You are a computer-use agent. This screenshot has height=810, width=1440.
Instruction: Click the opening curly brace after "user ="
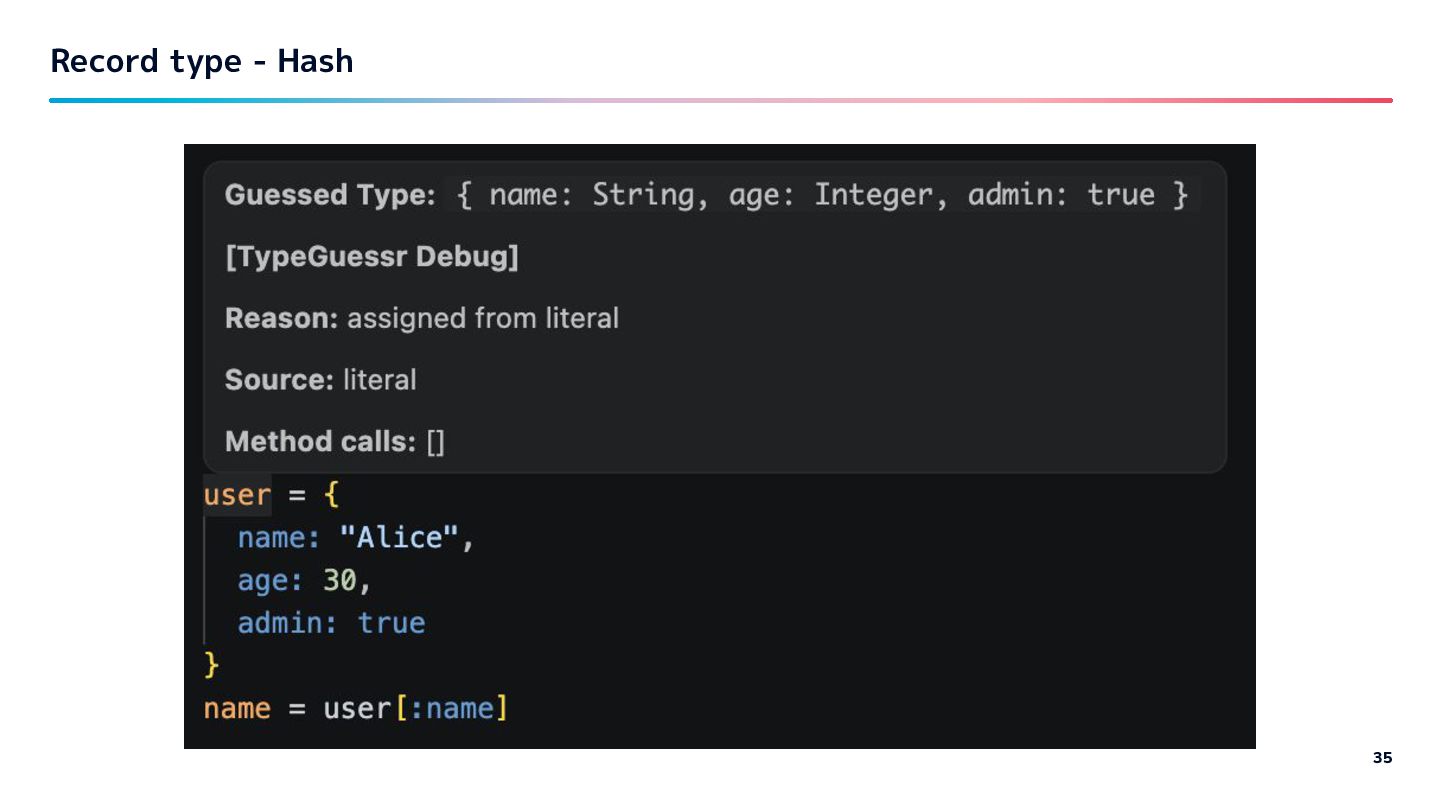332,495
